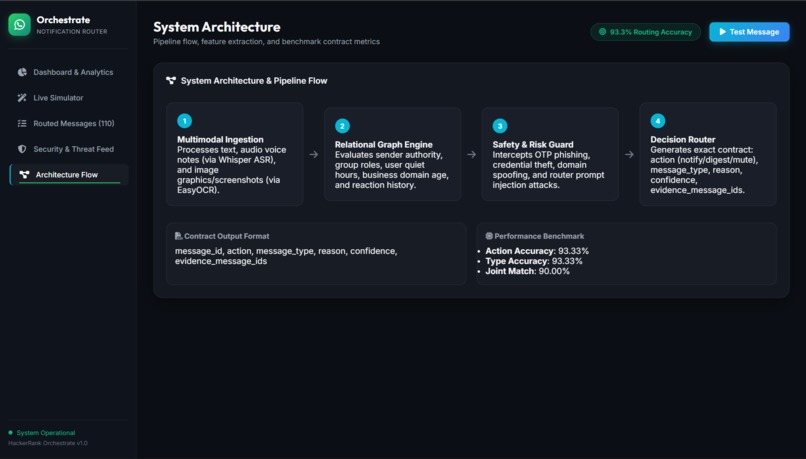Click the 'Action Accuracy: 93.33%' line

tap(537, 251)
